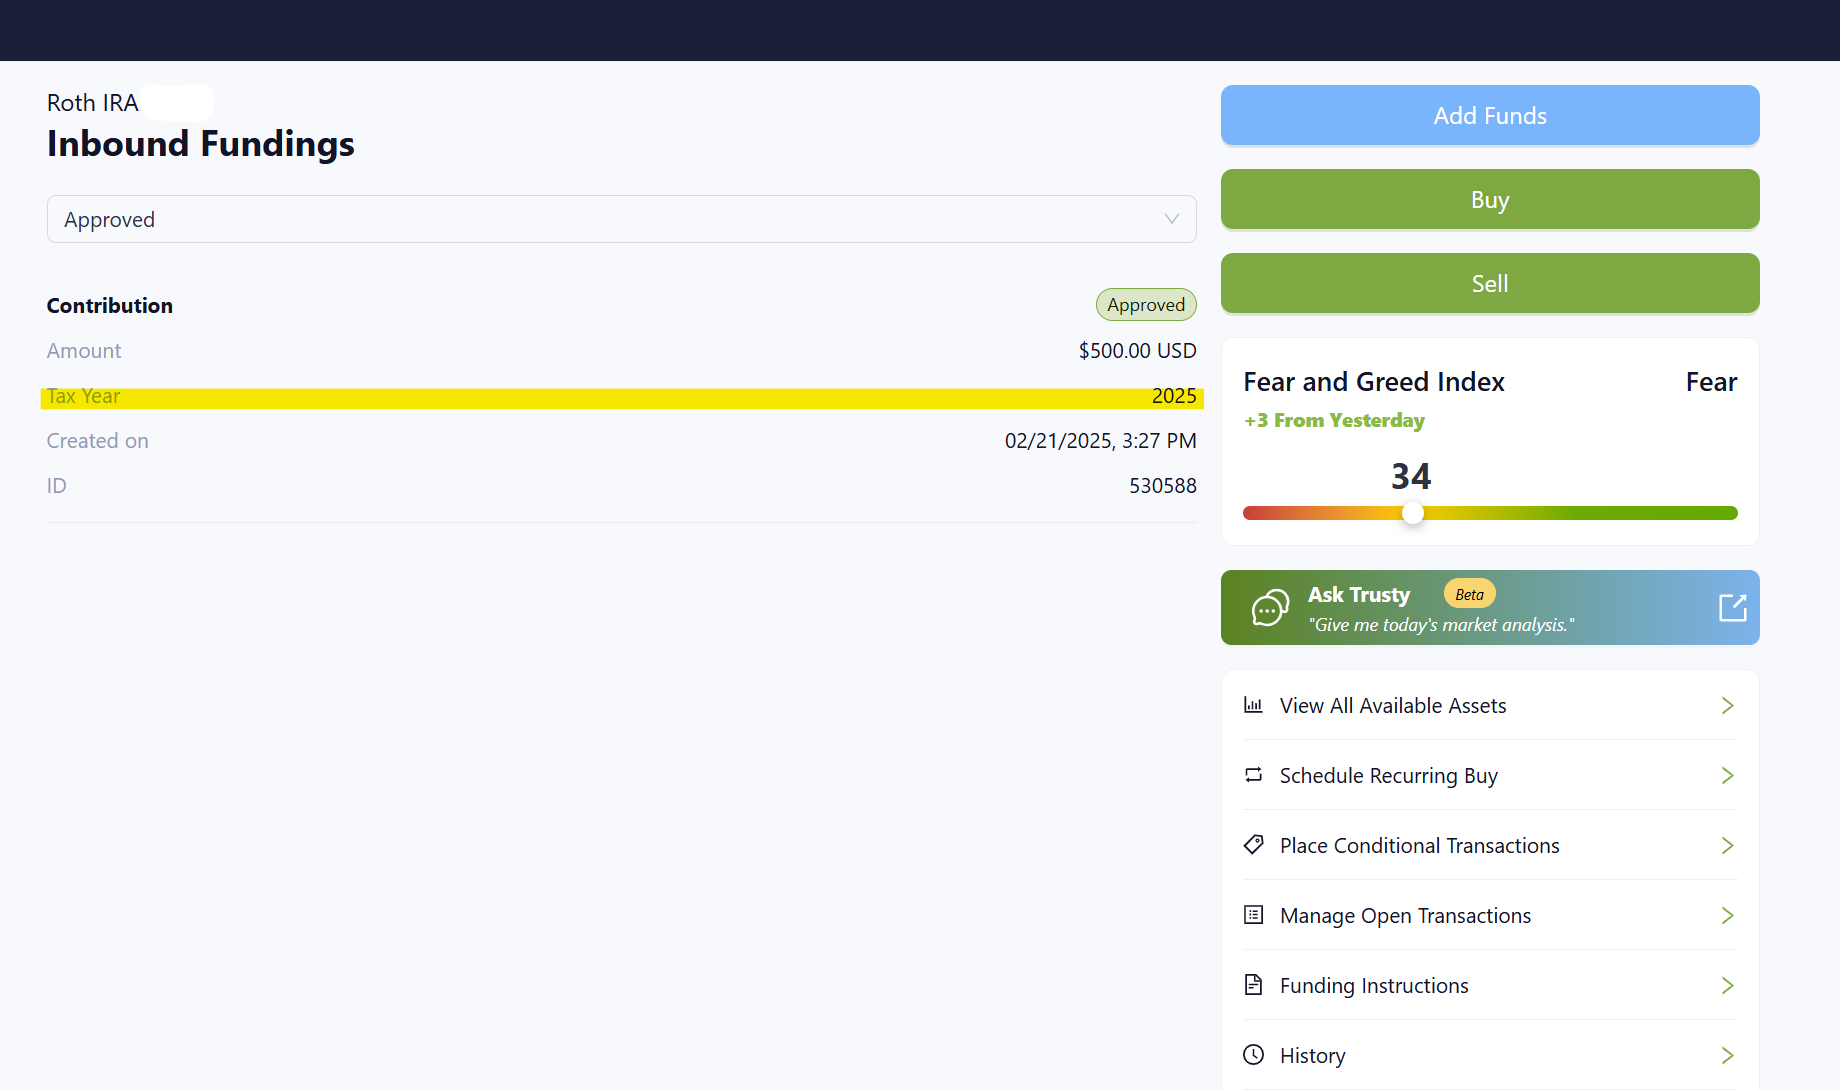This screenshot has width=1840, height=1090.
Task: Click the recurring arrows icon for Schedule Recurring Buy
Action: tap(1253, 775)
